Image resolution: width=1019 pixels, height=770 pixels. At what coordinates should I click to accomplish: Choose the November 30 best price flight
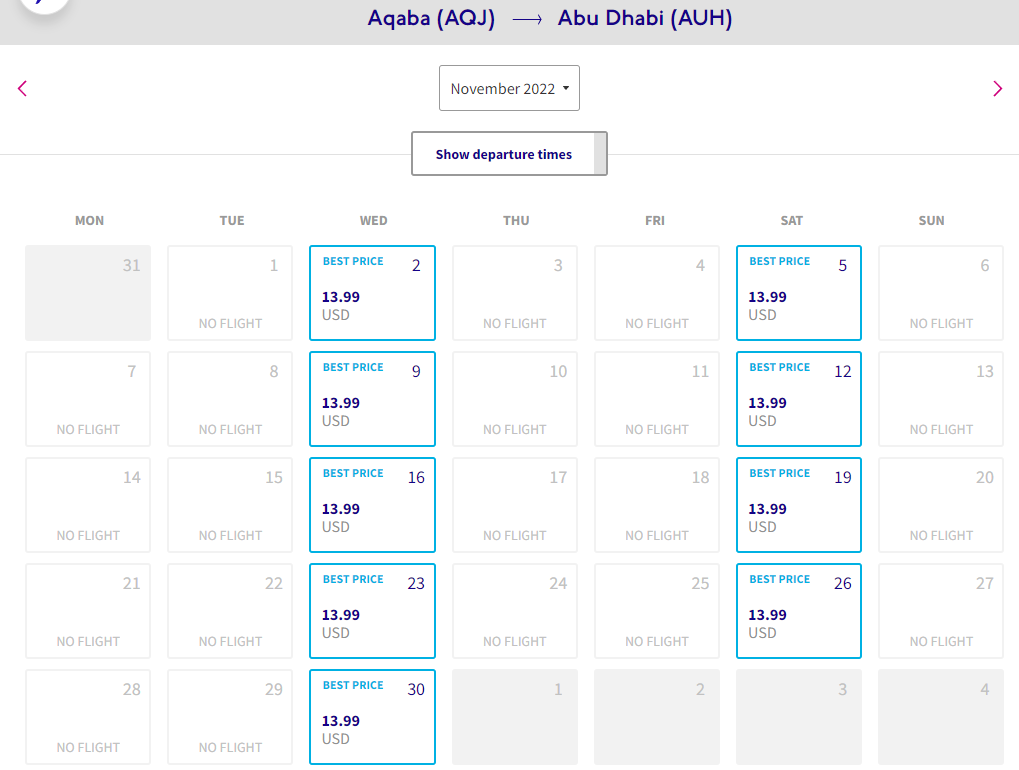(x=372, y=716)
